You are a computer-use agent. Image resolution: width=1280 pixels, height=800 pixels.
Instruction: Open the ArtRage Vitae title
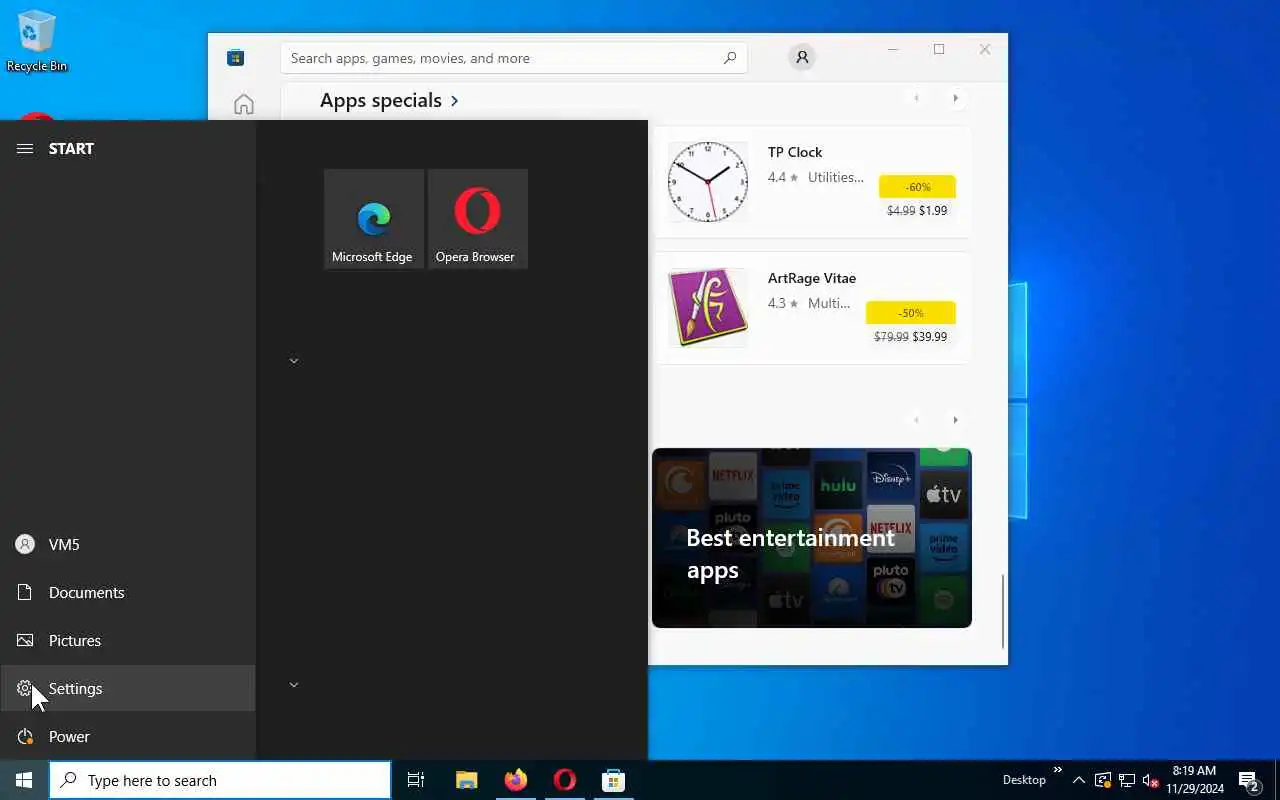[x=812, y=278]
